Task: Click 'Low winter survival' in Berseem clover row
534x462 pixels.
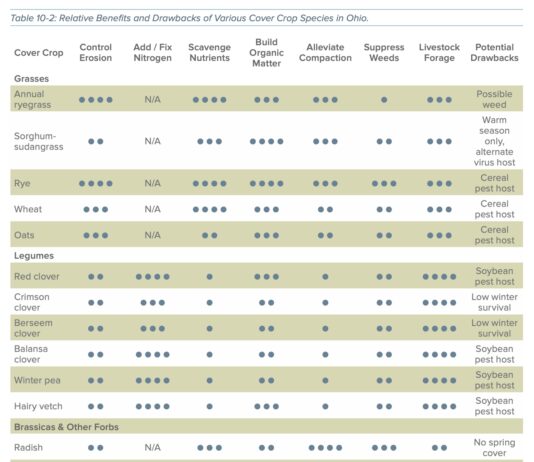Action: [x=494, y=328]
